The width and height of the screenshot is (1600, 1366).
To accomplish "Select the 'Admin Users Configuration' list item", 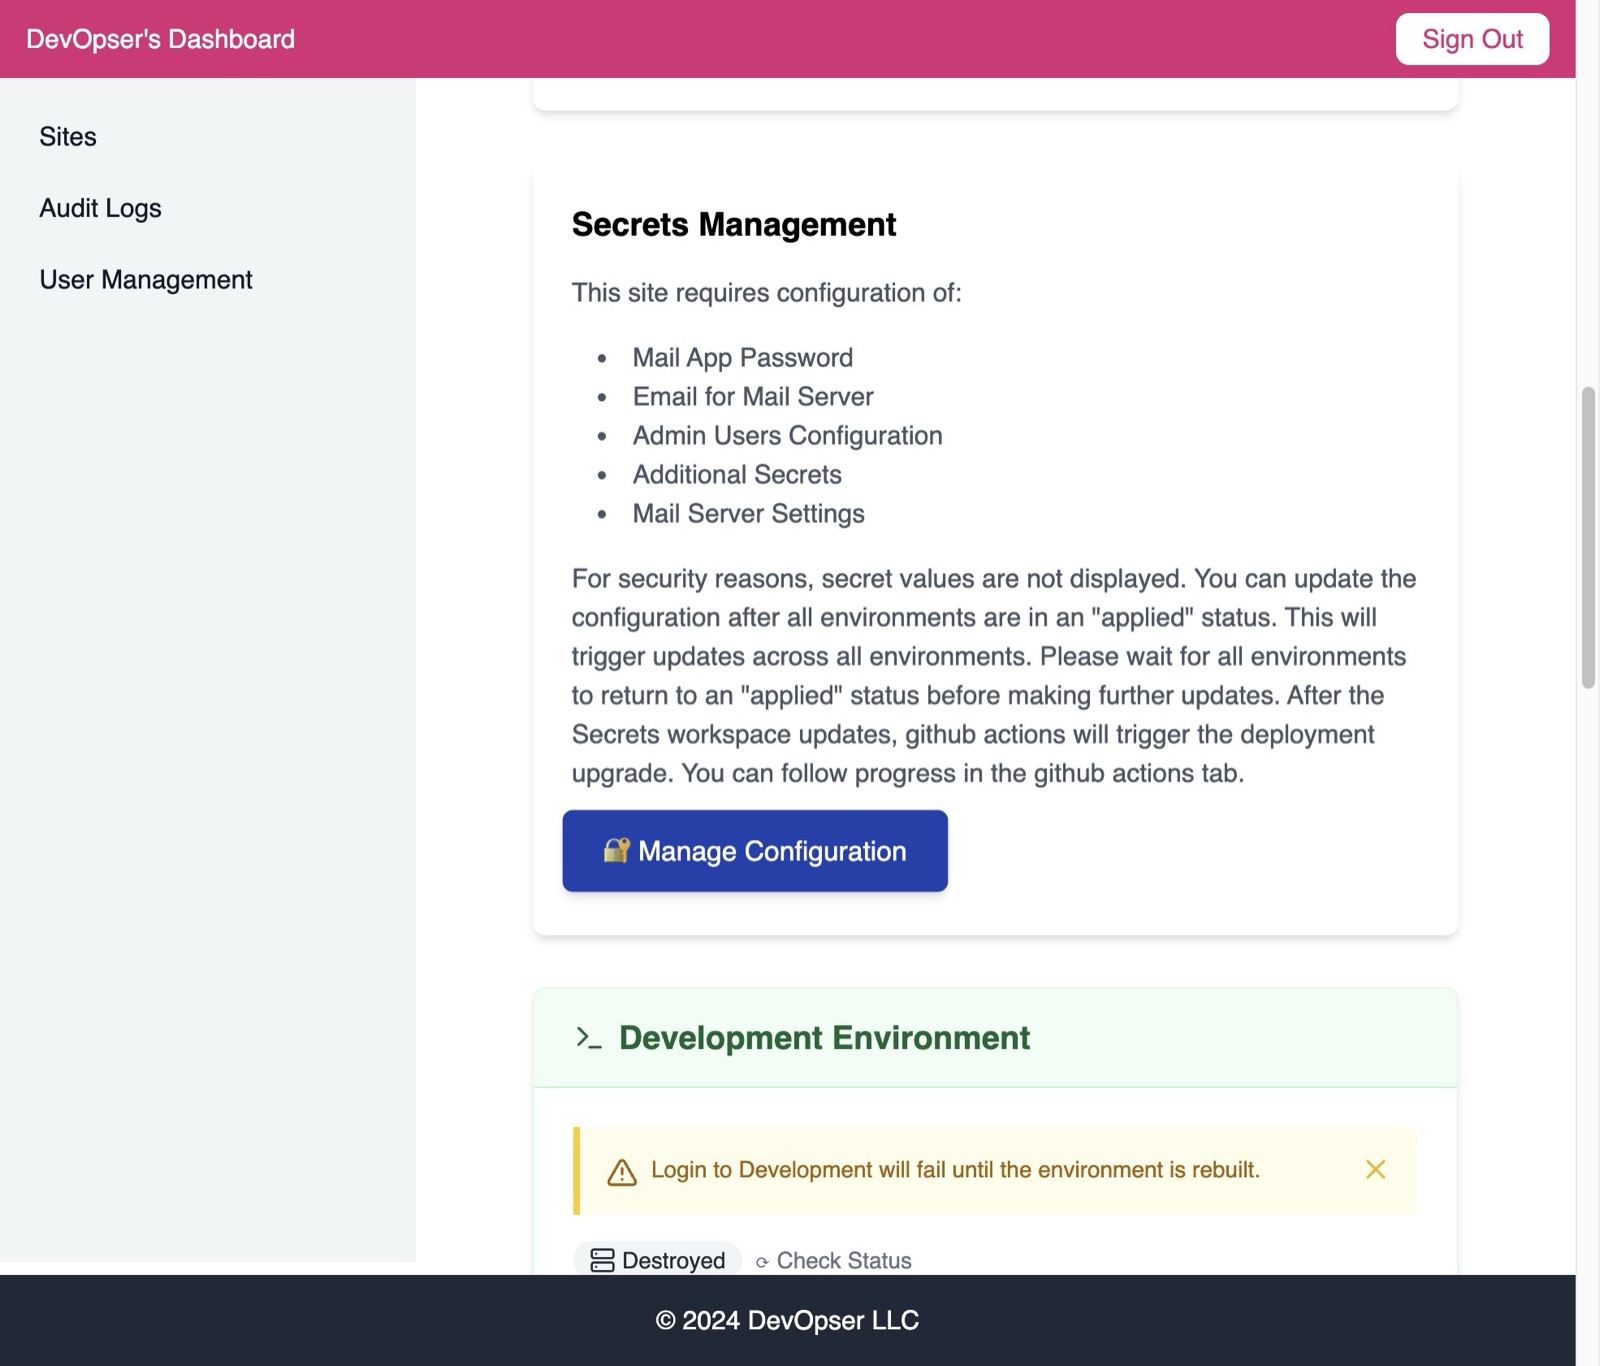I will pos(787,436).
